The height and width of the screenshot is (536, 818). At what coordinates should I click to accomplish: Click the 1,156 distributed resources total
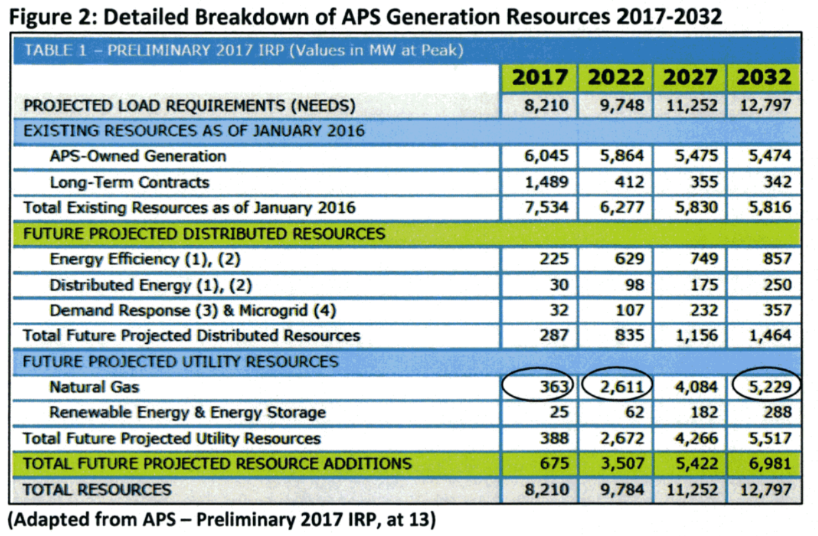tap(696, 335)
